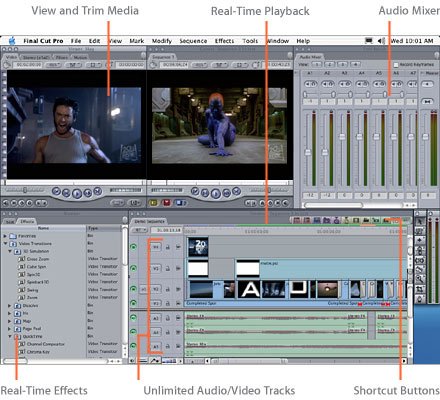Click the blue Replace edit button
Viewport: 440px width, 400px height.
coord(180,203)
